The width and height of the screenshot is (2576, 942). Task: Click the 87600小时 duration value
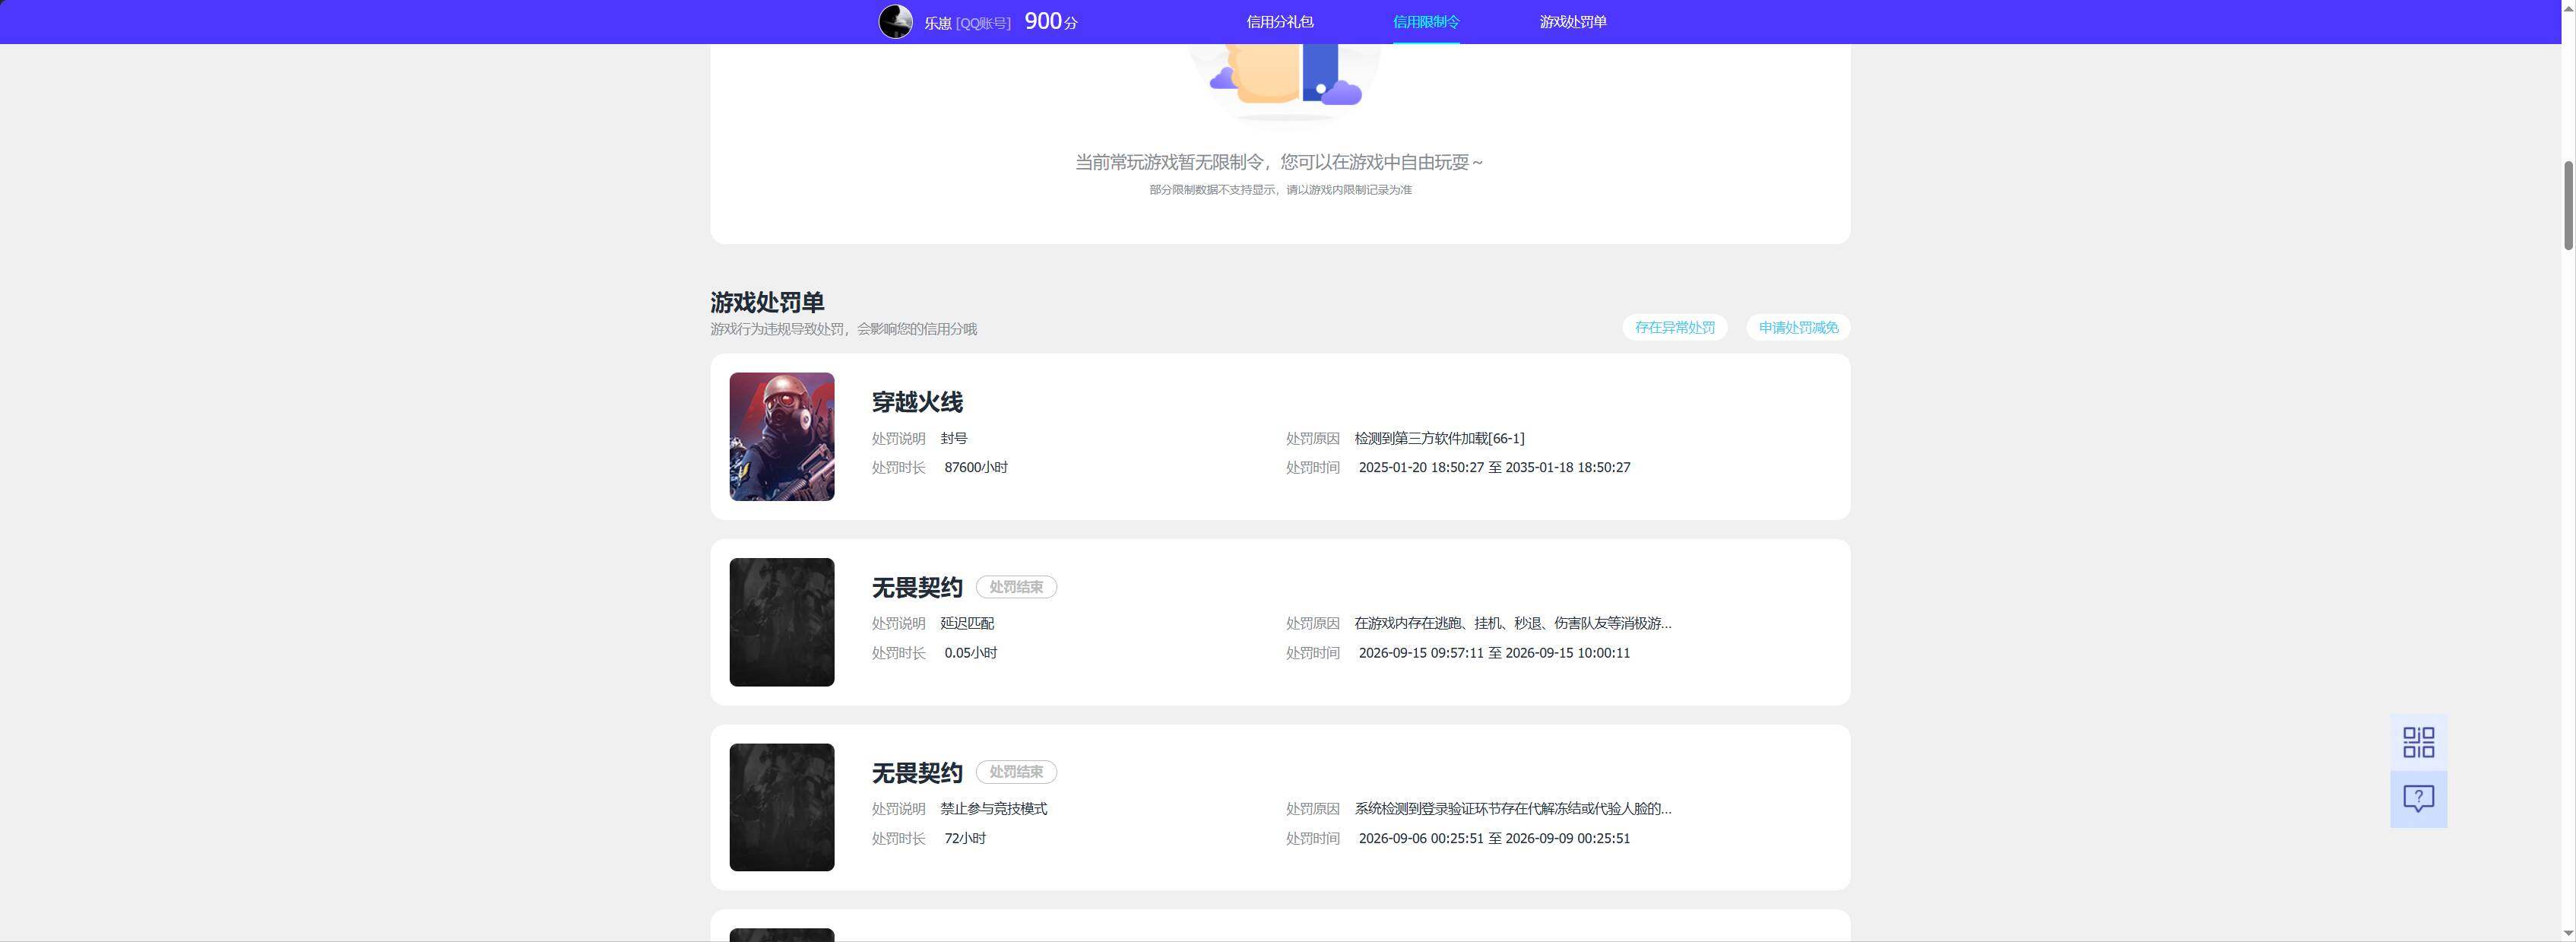point(976,467)
